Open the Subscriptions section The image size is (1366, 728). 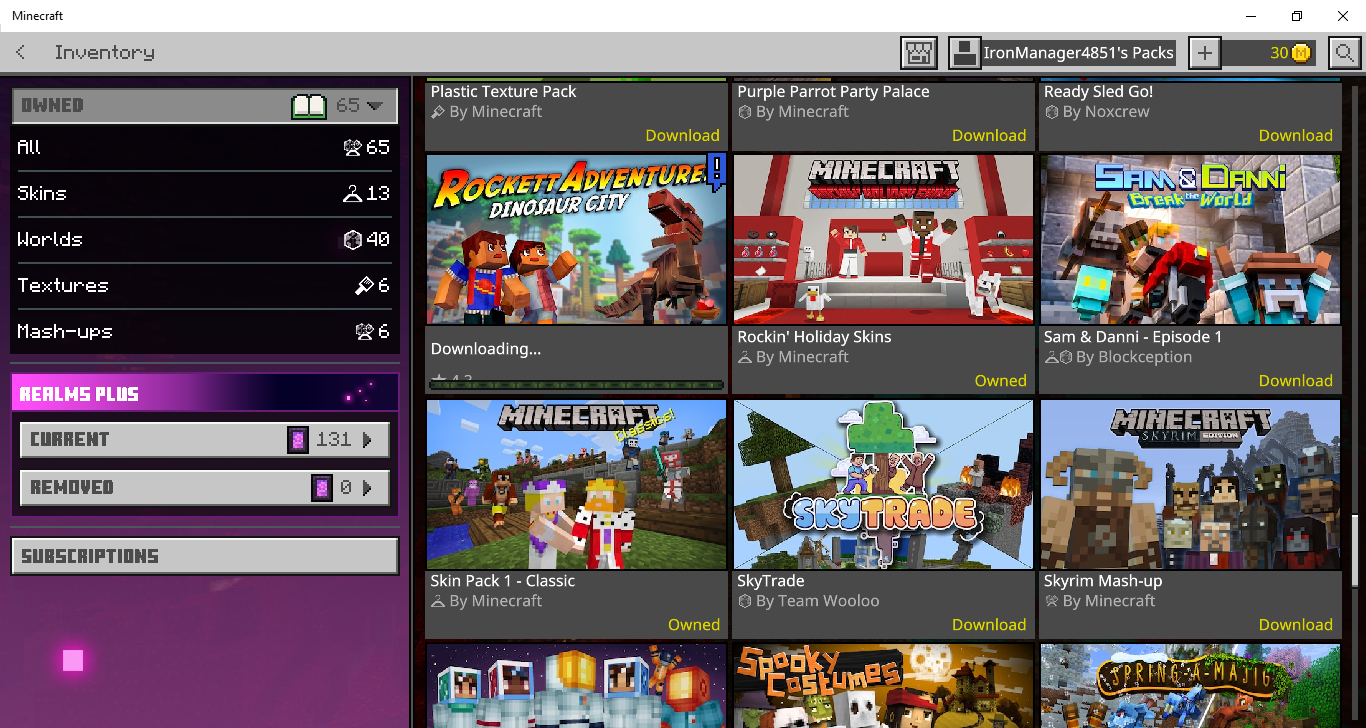tap(205, 556)
